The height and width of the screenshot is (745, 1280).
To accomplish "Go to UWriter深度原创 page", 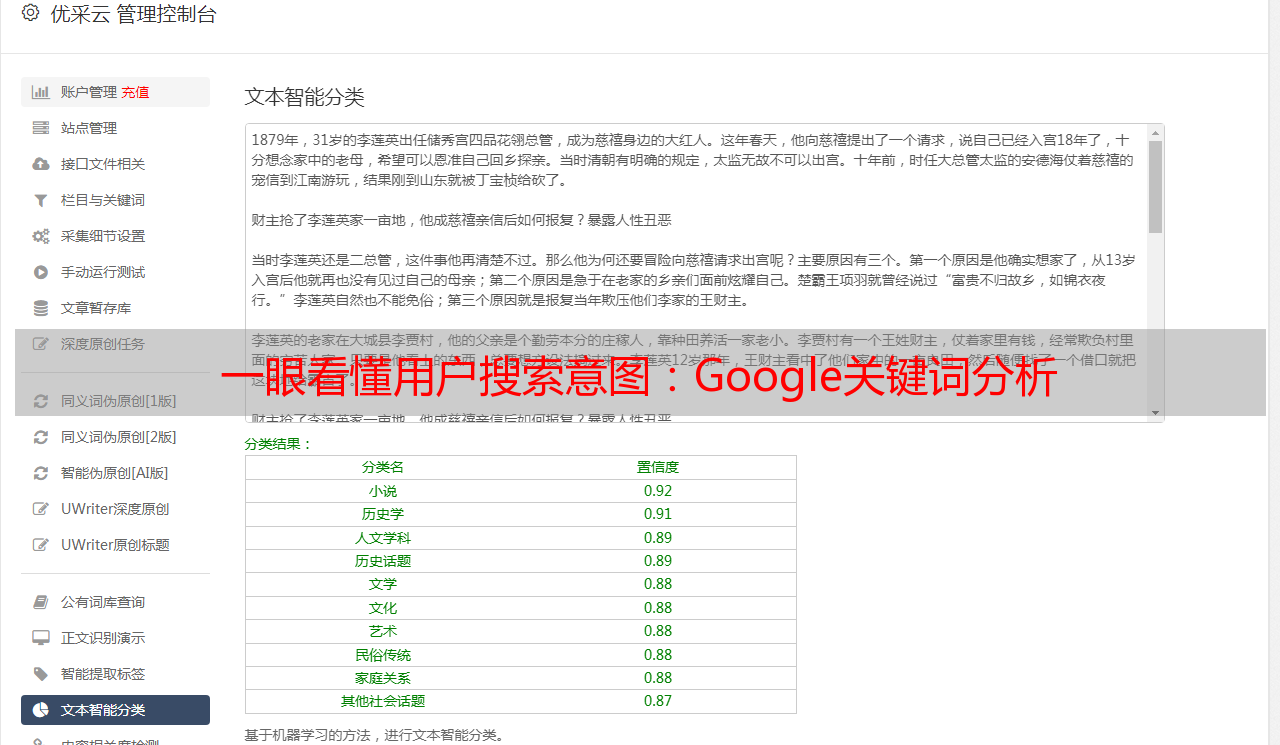I will [x=114, y=509].
